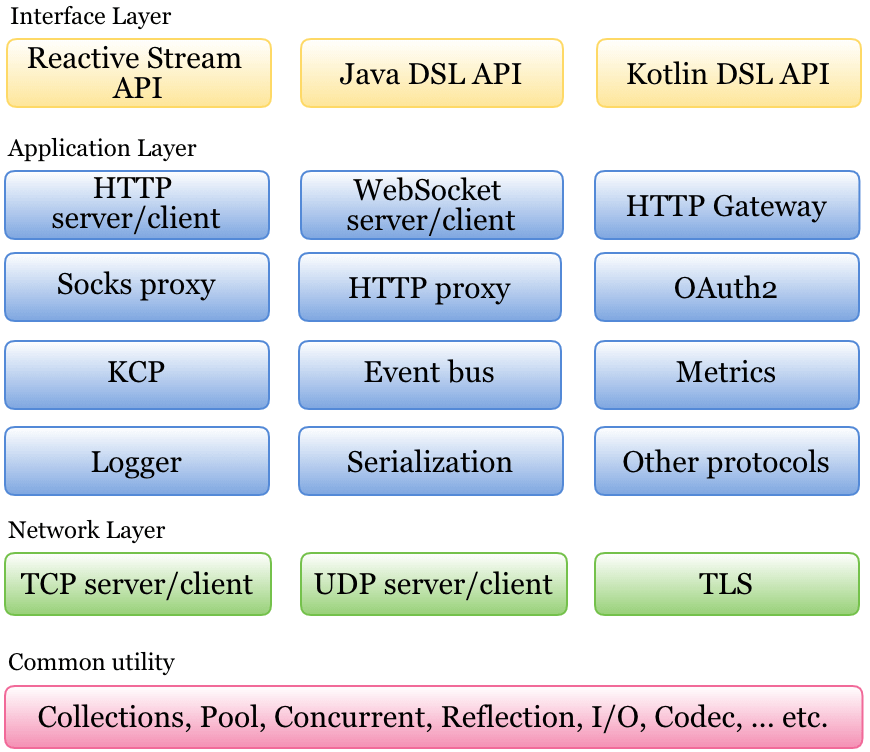Select the Java DSL API block
Viewport: 870px width, 752px height.
[432, 73]
